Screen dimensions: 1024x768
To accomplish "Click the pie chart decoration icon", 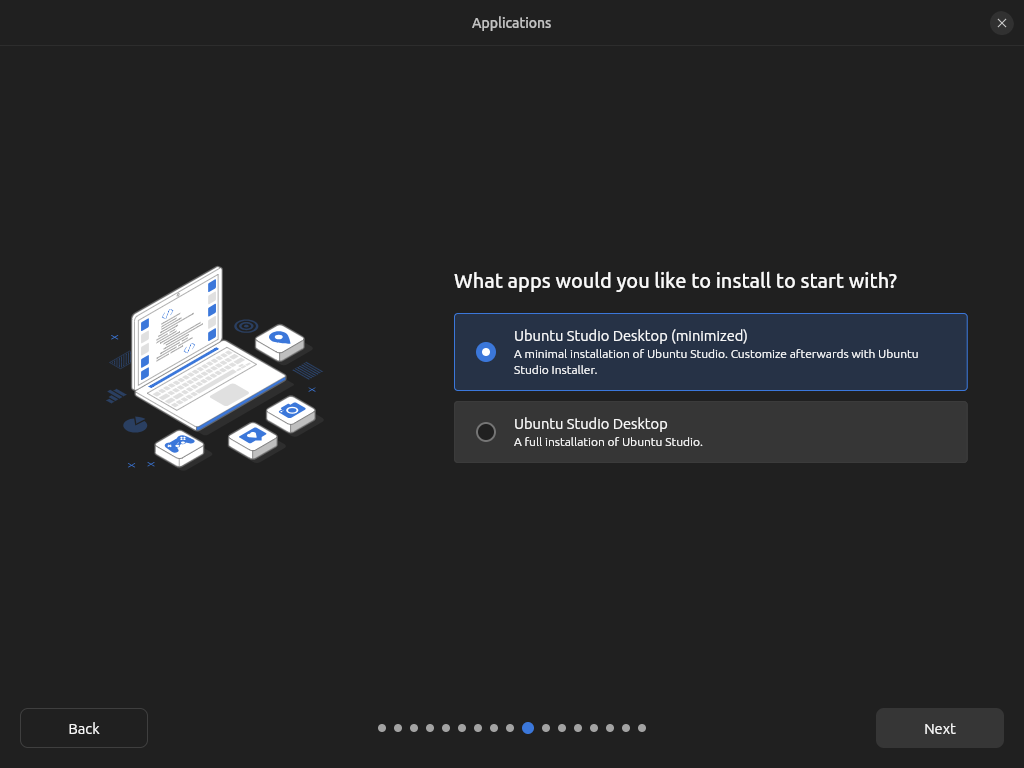I will (x=135, y=425).
